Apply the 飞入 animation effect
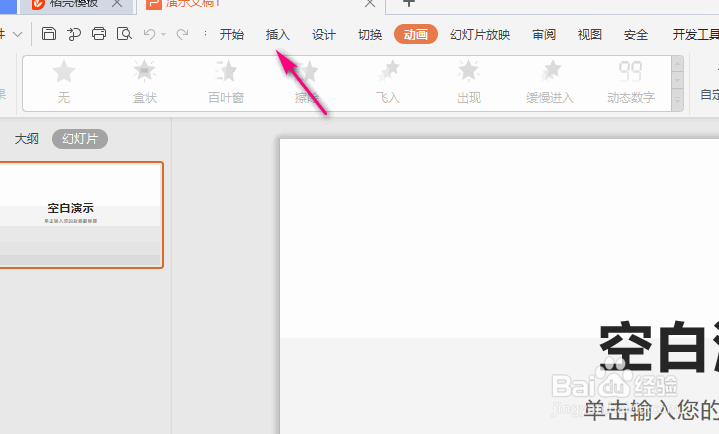 coord(388,83)
